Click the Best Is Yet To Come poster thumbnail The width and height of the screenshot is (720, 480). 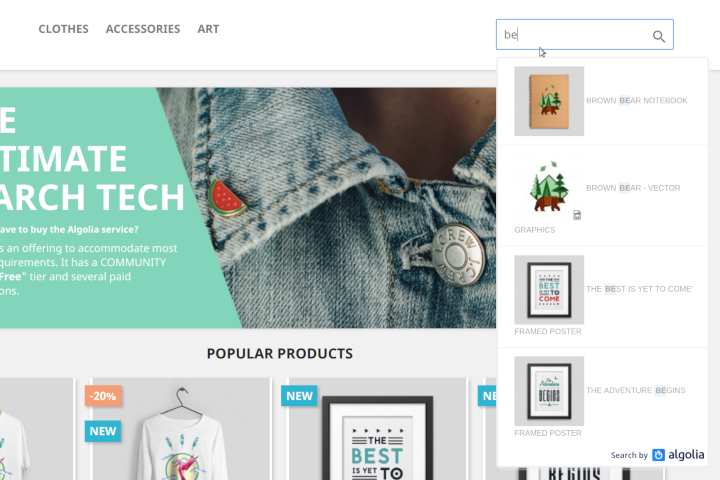[x=549, y=290]
